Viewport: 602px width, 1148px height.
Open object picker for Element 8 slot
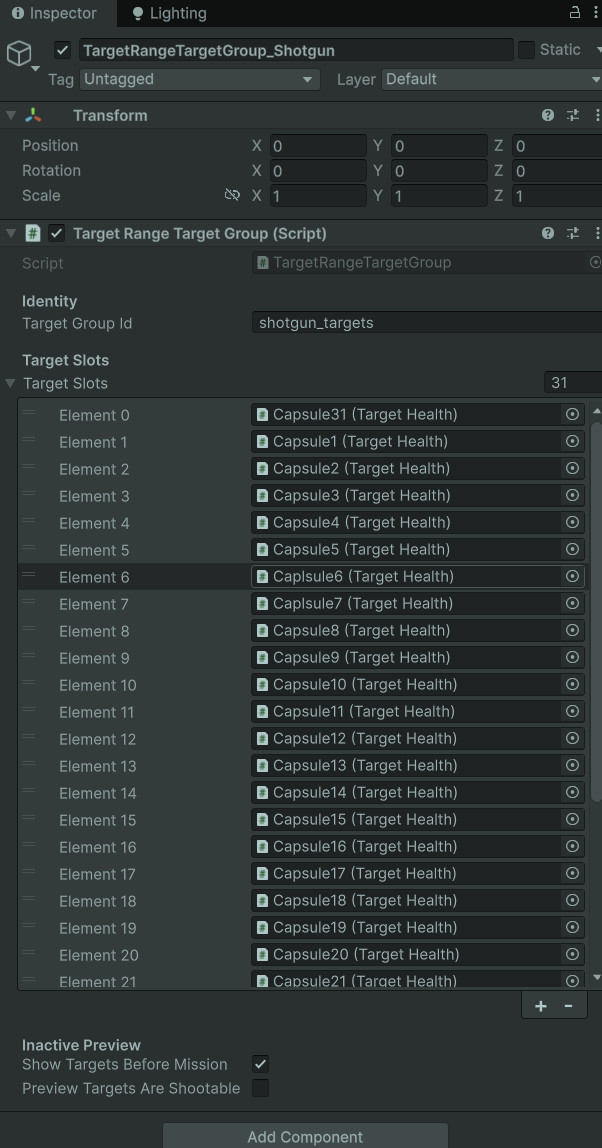click(x=573, y=630)
